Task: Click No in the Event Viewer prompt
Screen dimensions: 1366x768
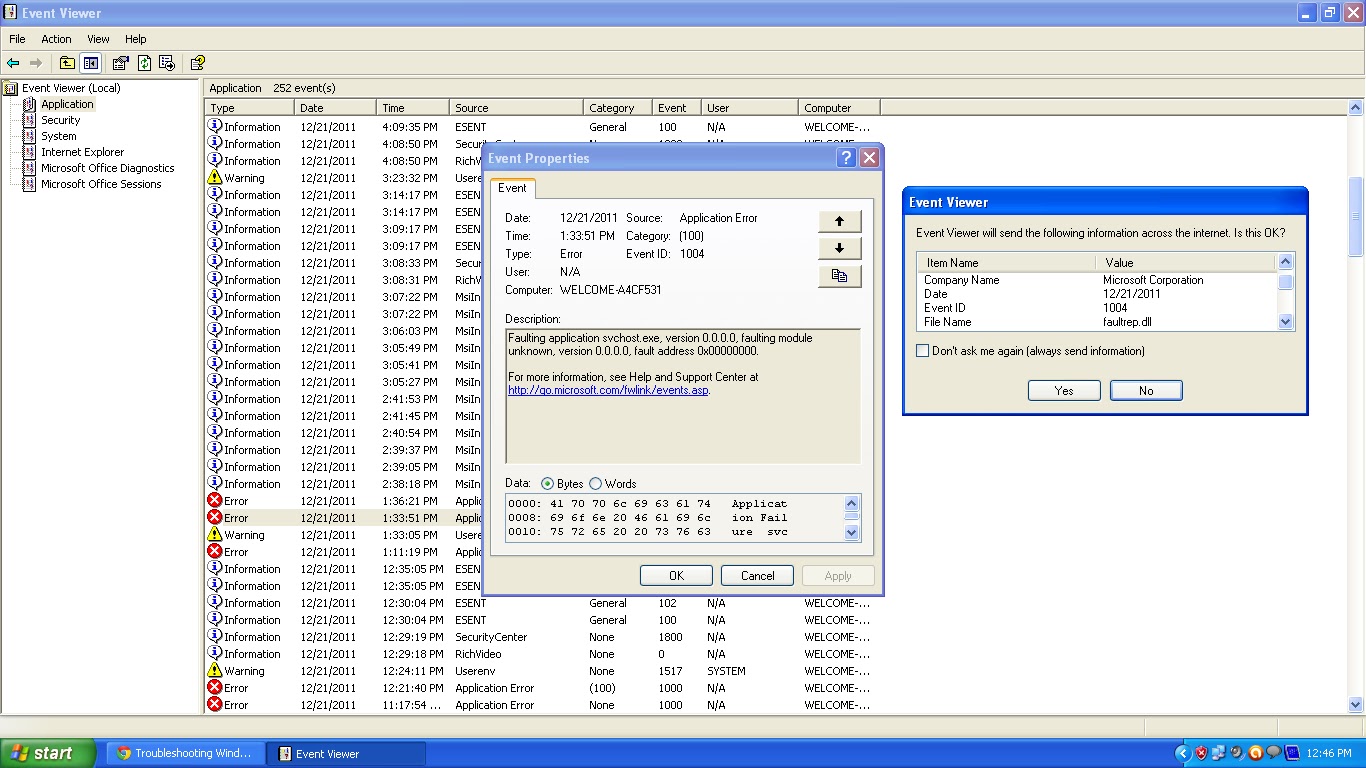Action: [x=1145, y=390]
